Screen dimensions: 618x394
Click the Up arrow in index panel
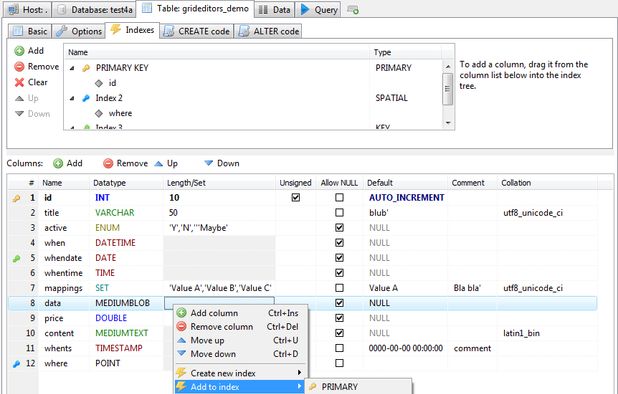pos(19,98)
